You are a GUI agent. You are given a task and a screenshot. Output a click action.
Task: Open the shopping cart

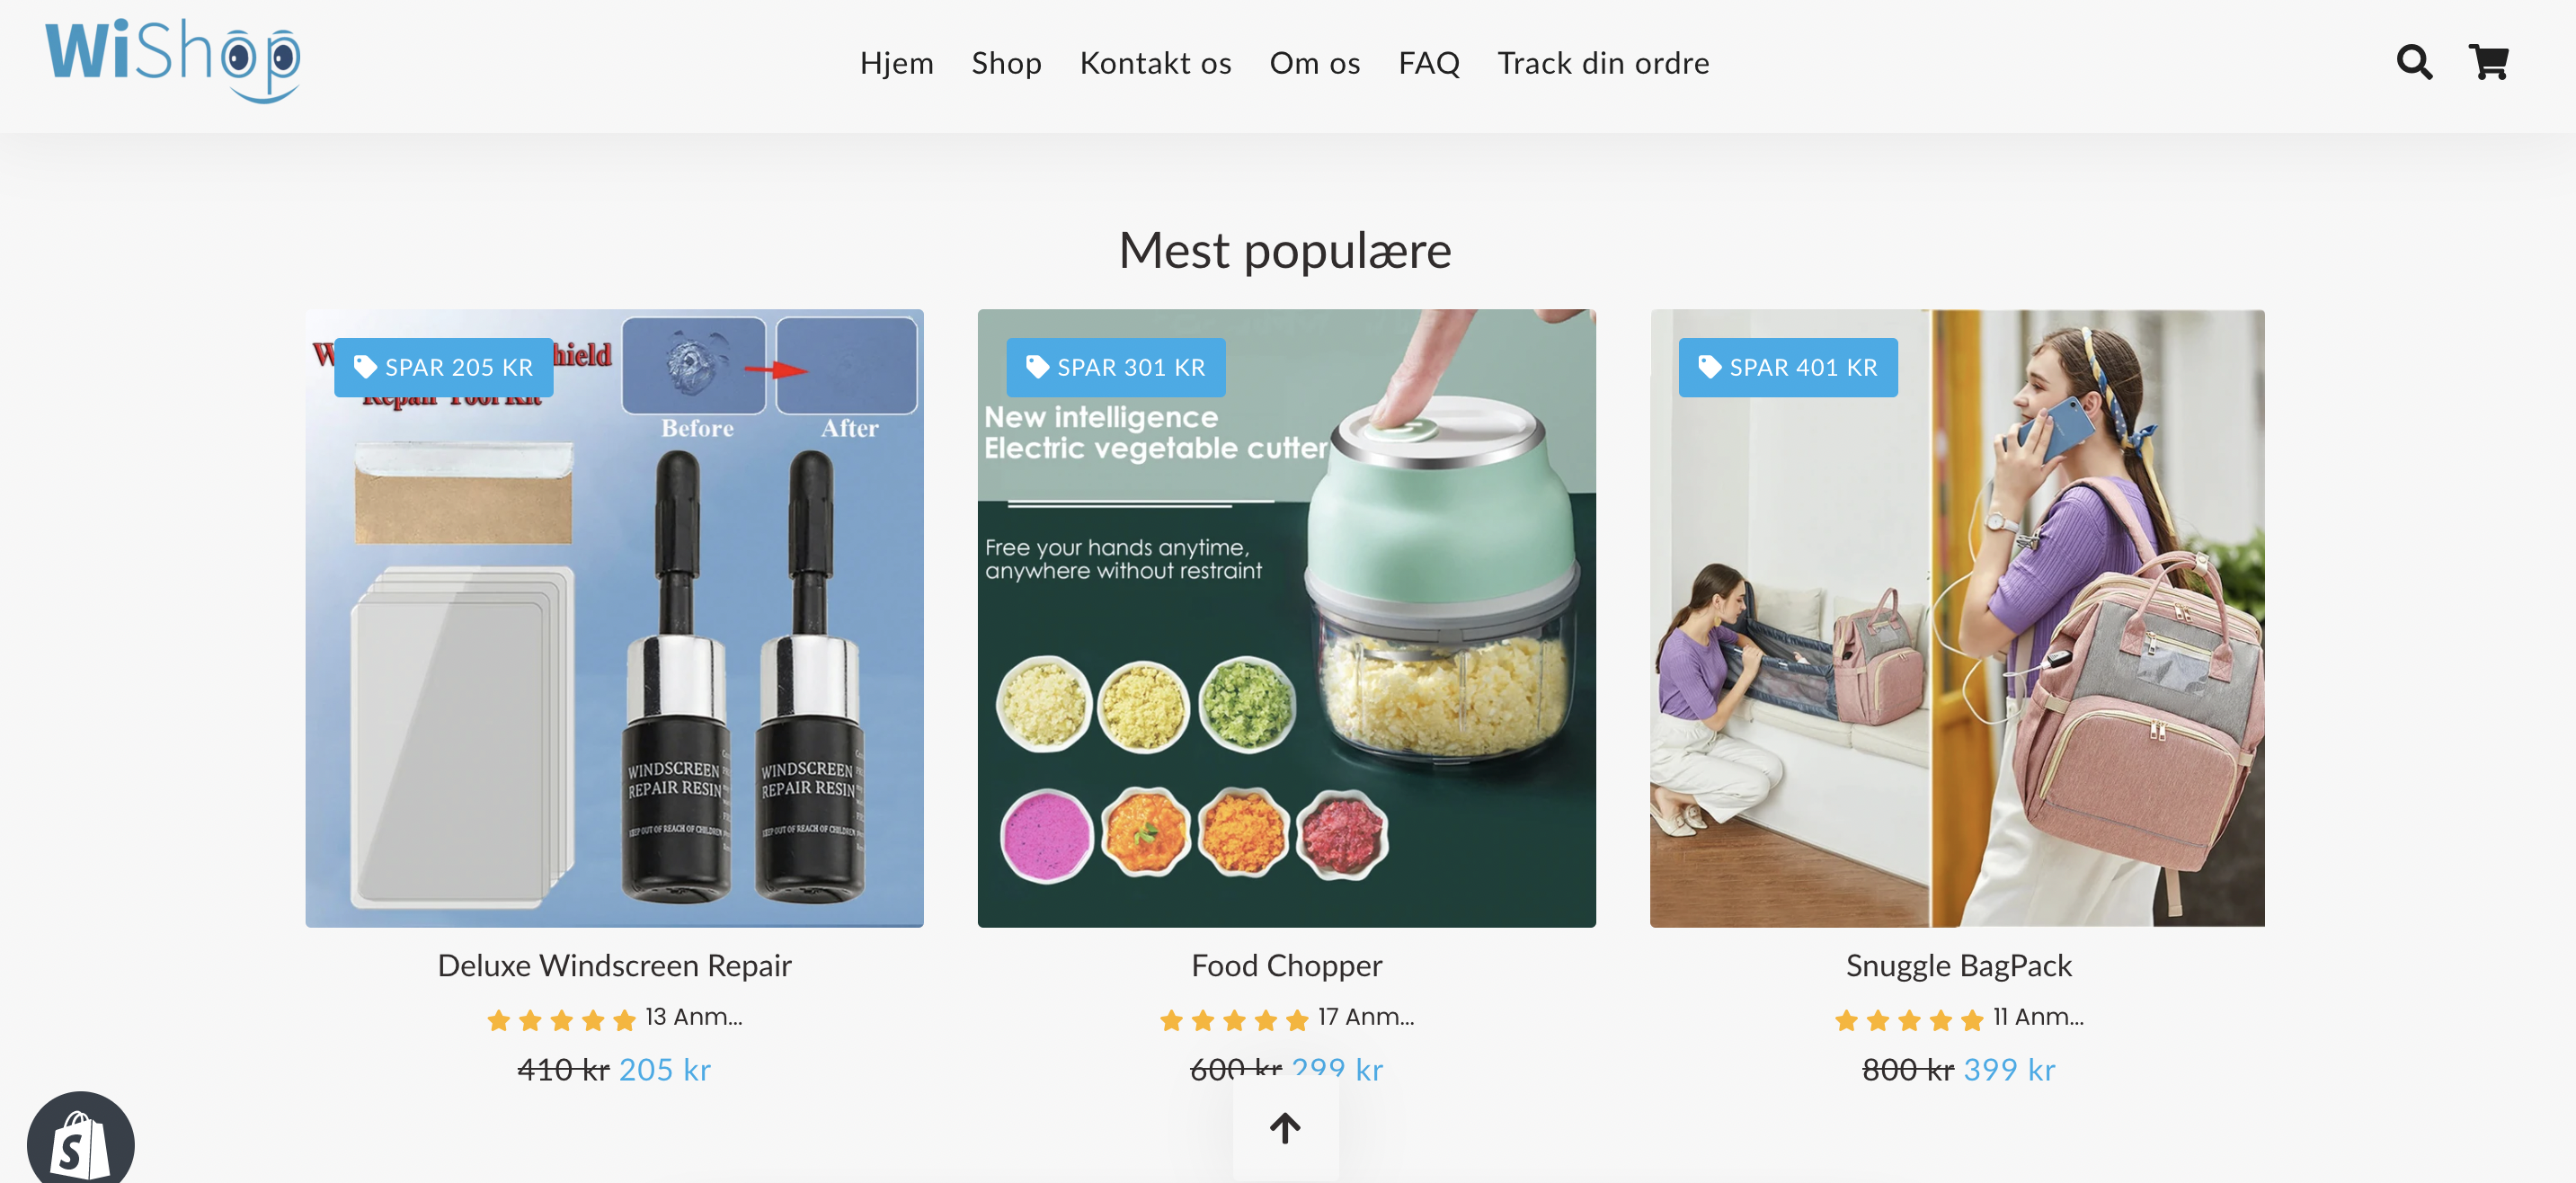point(2488,62)
